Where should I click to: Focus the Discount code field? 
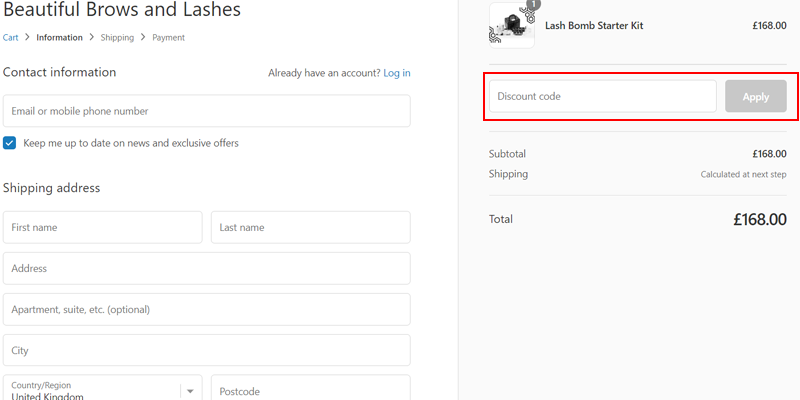pos(602,96)
